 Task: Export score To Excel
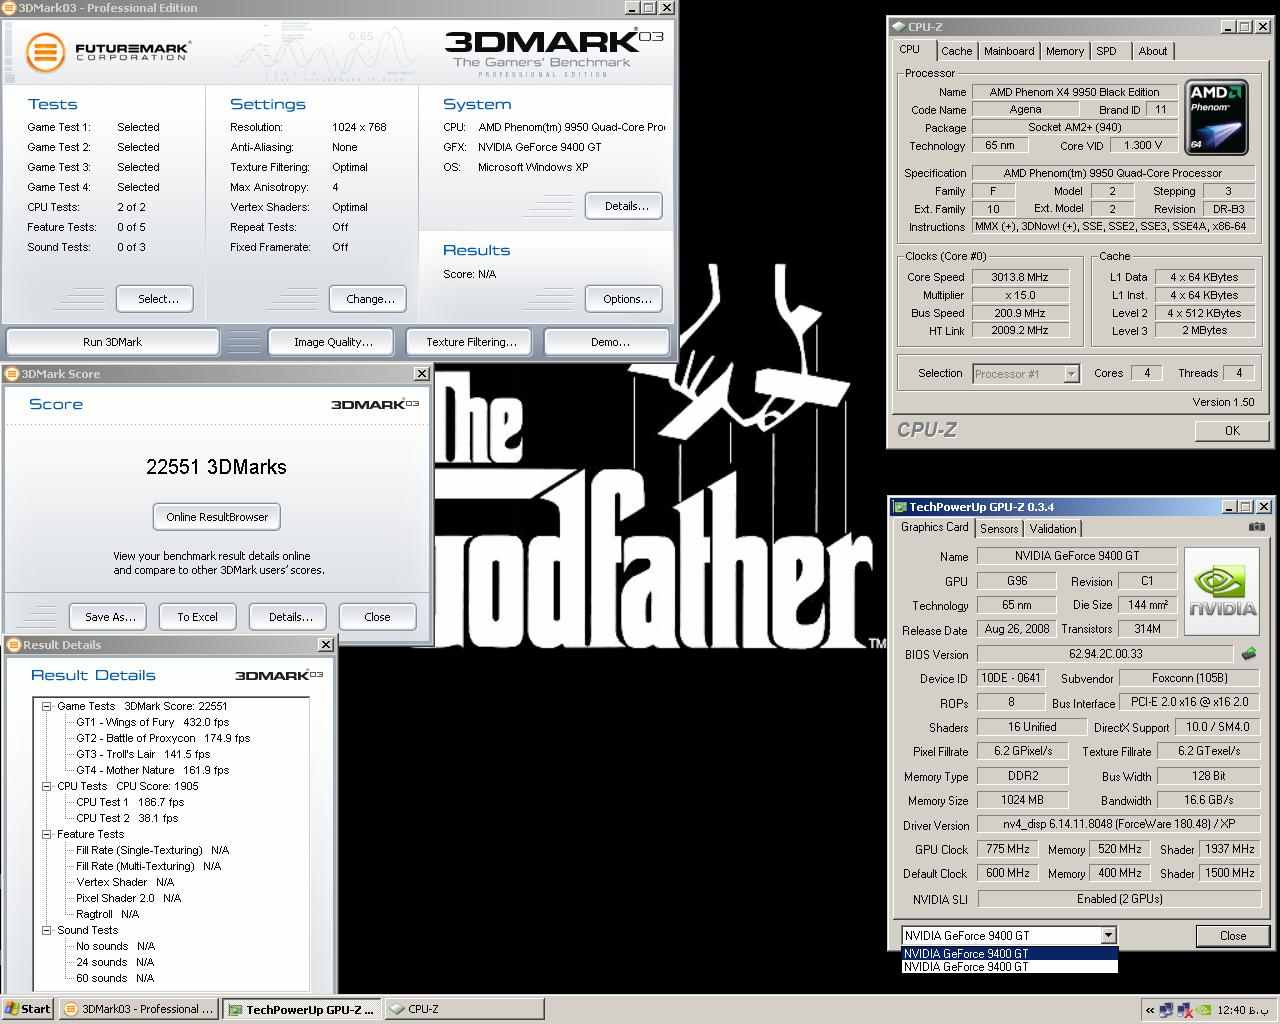(197, 617)
